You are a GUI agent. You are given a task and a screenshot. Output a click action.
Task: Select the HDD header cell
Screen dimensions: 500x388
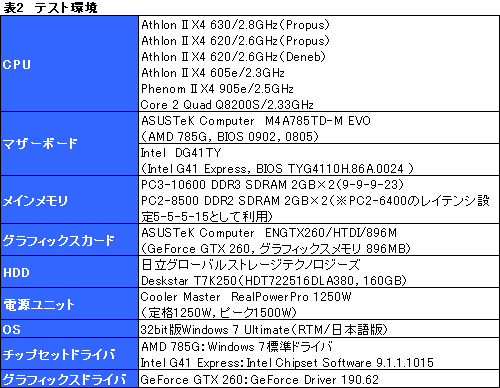[x=69, y=272]
